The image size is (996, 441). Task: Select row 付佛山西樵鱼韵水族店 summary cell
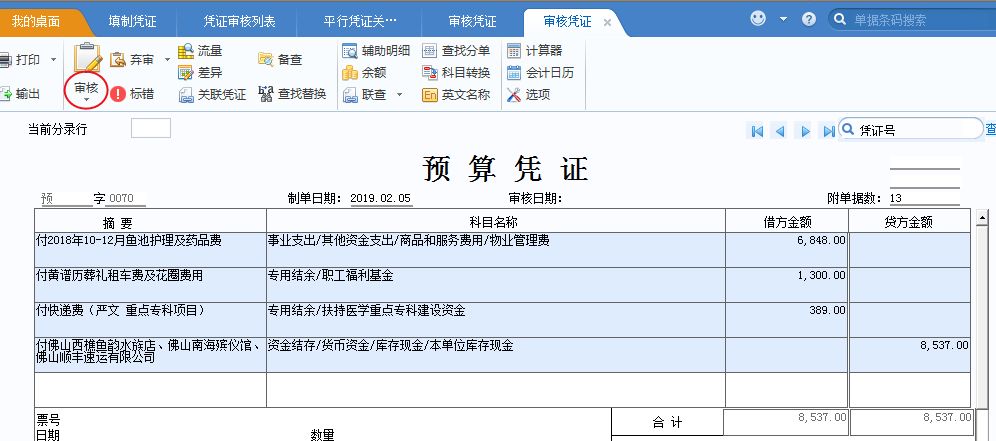151,355
